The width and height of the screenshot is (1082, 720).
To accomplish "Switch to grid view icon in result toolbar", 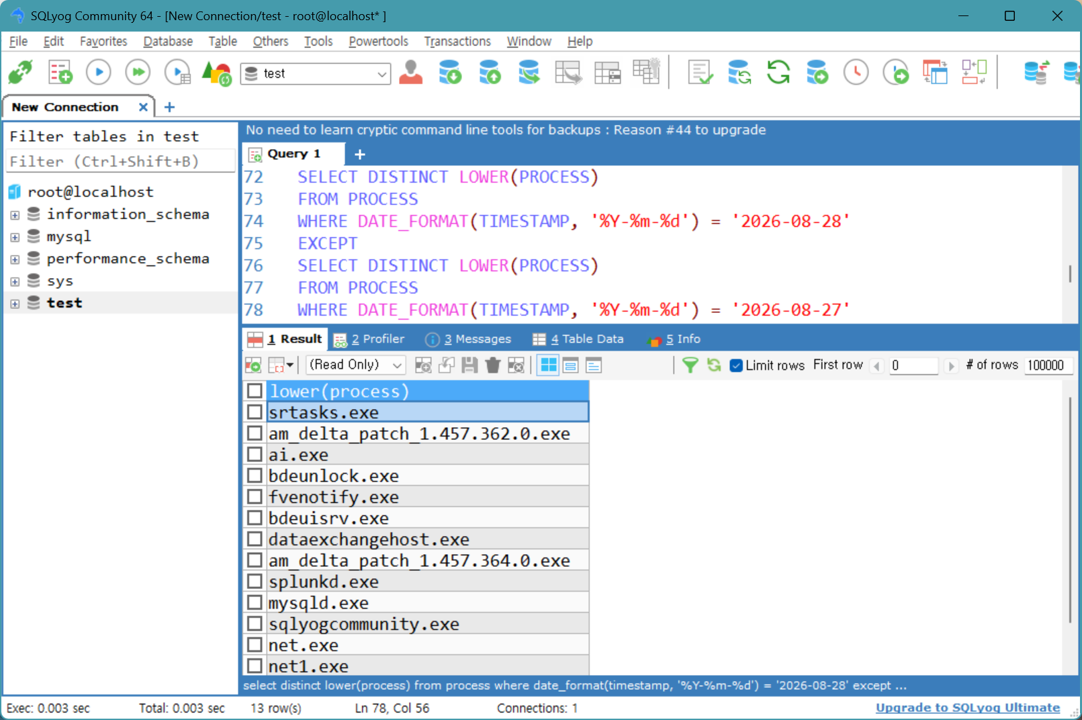I will click(549, 364).
